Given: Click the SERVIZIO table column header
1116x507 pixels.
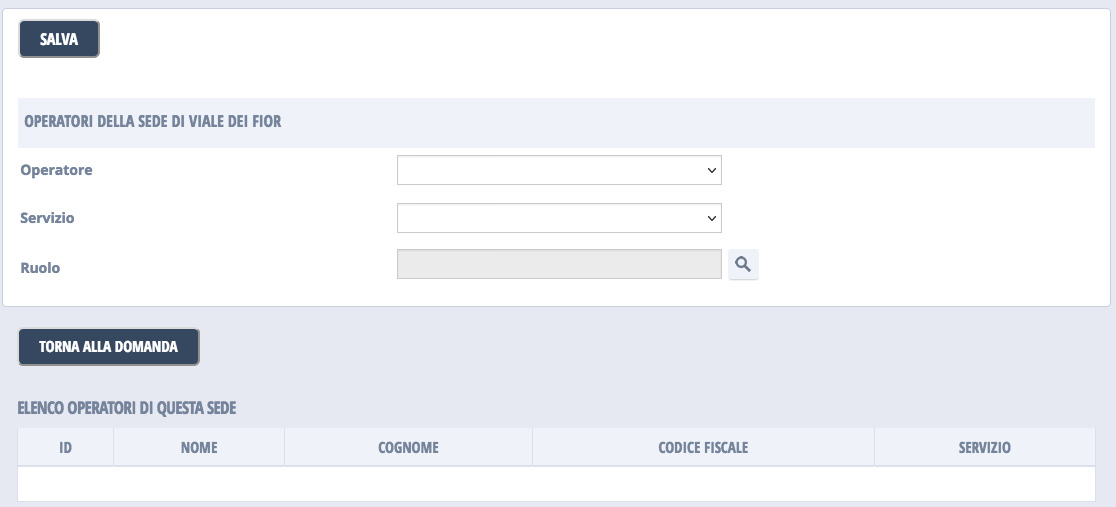Looking at the screenshot, I should 984,448.
